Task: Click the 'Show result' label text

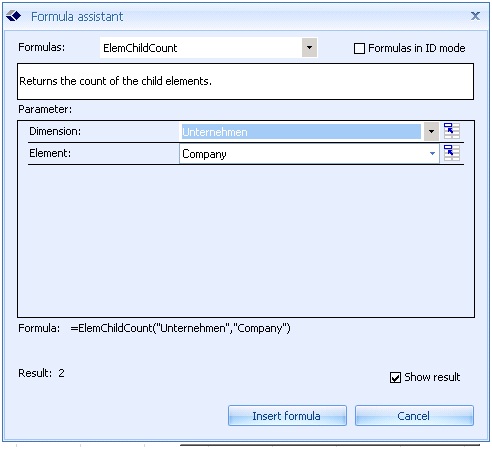Action: [432, 377]
